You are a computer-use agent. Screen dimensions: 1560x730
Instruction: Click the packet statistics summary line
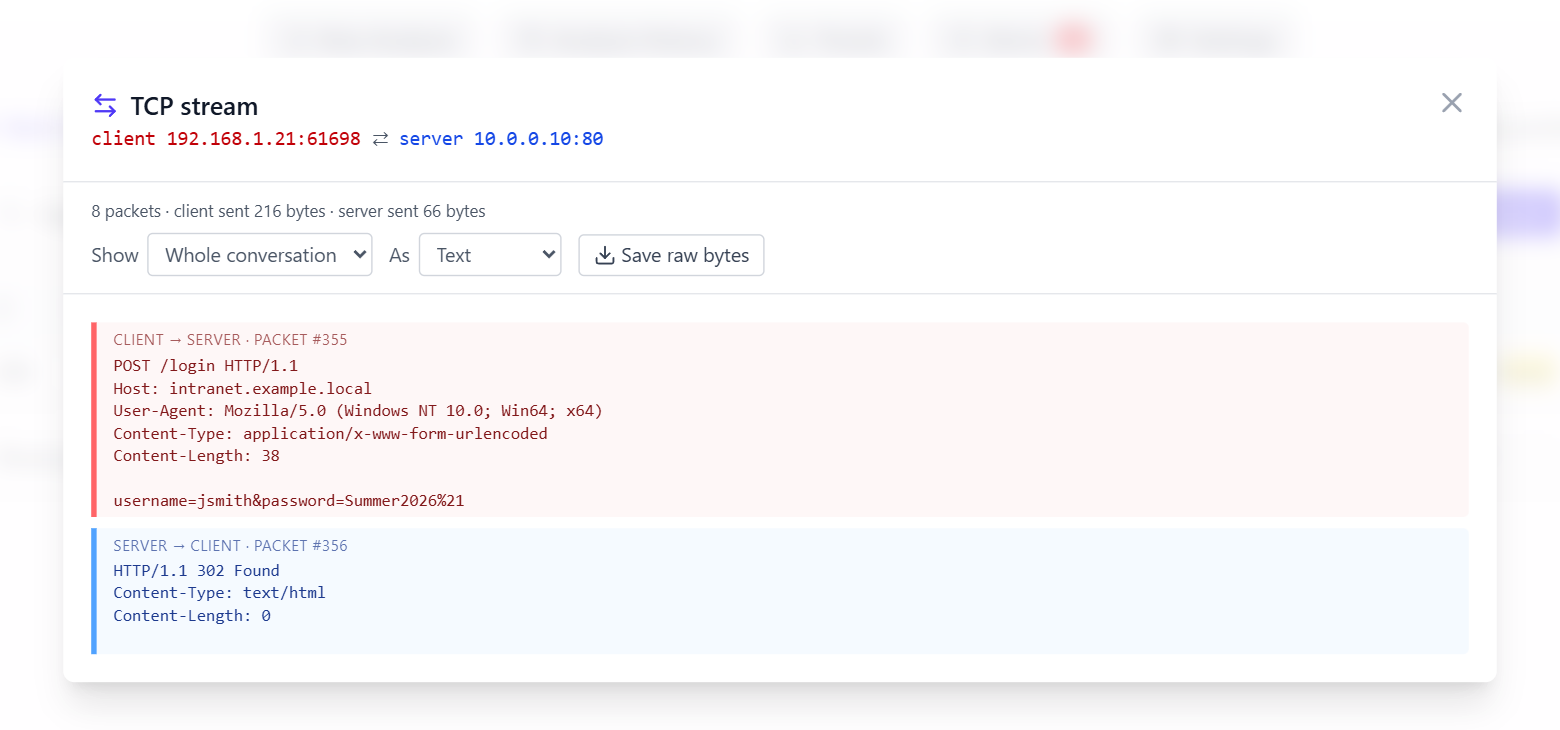tap(288, 211)
